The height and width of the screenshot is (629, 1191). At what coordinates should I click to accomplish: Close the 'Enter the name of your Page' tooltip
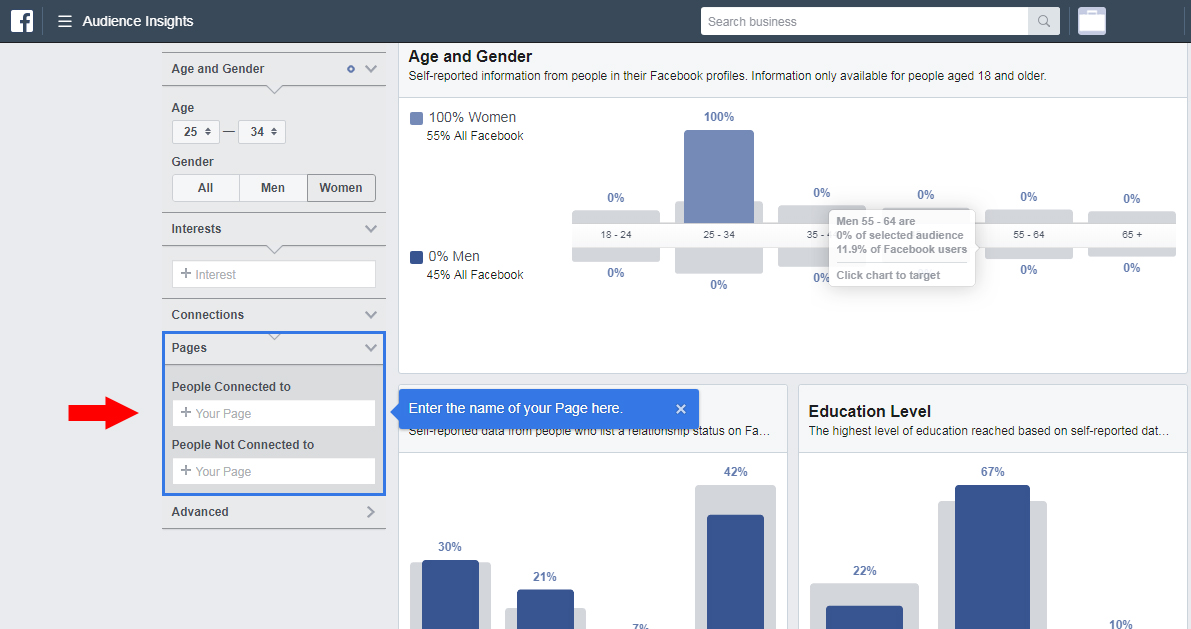(x=681, y=409)
